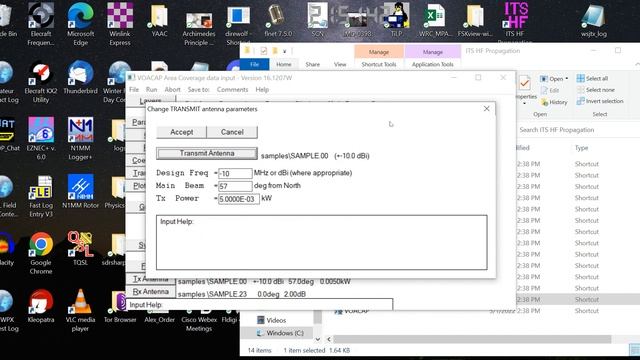
Task: Switch to Explorer's Share ribbon tab
Action: click(x=313, y=64)
